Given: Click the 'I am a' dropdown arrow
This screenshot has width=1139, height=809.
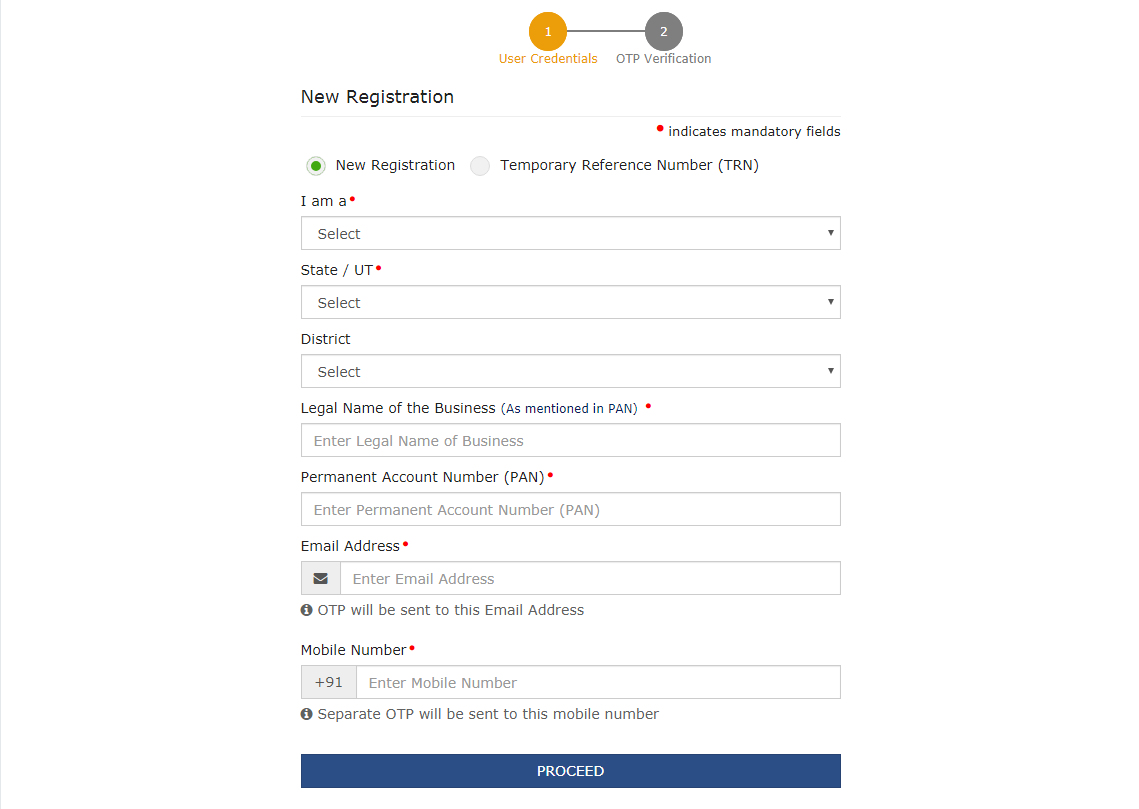Looking at the screenshot, I should [x=830, y=233].
